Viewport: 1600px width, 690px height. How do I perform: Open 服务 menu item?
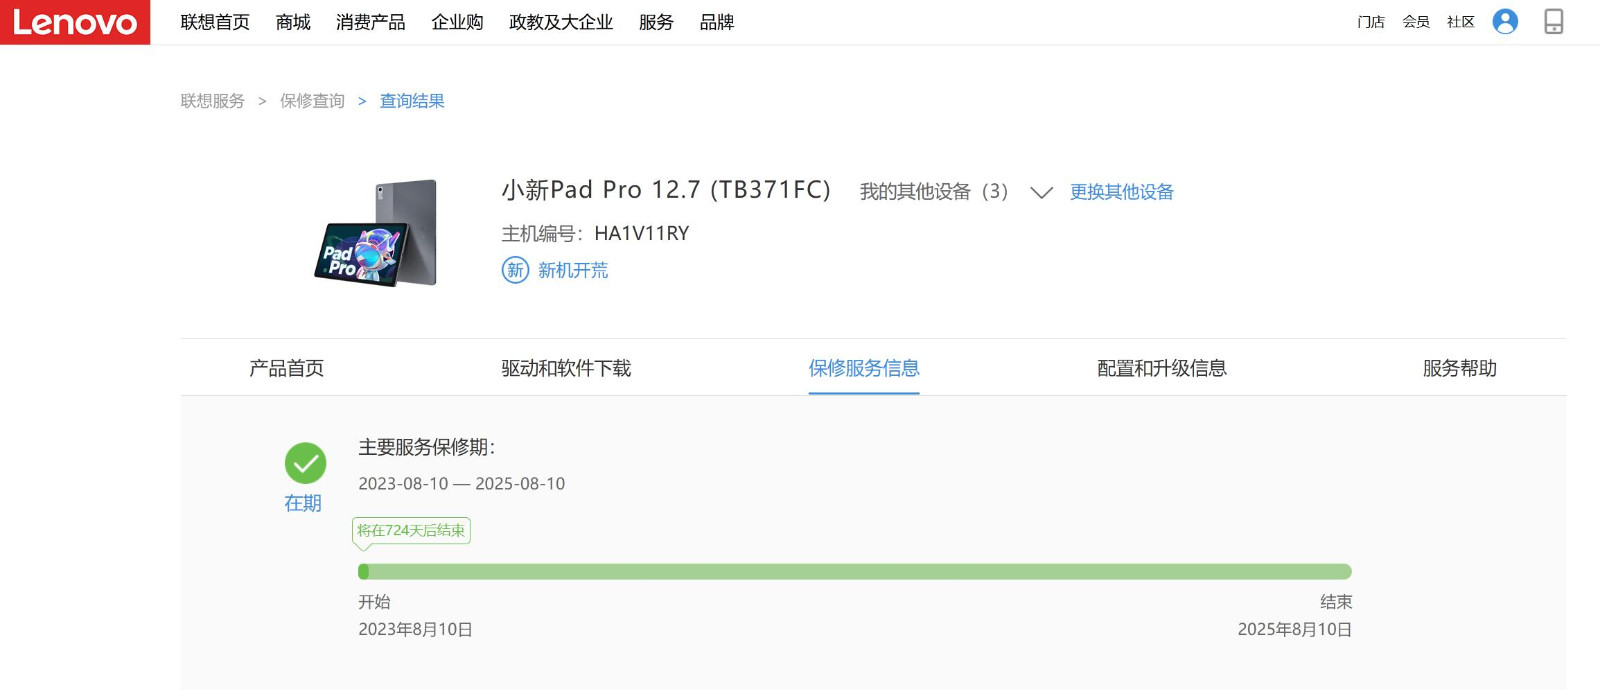656,22
